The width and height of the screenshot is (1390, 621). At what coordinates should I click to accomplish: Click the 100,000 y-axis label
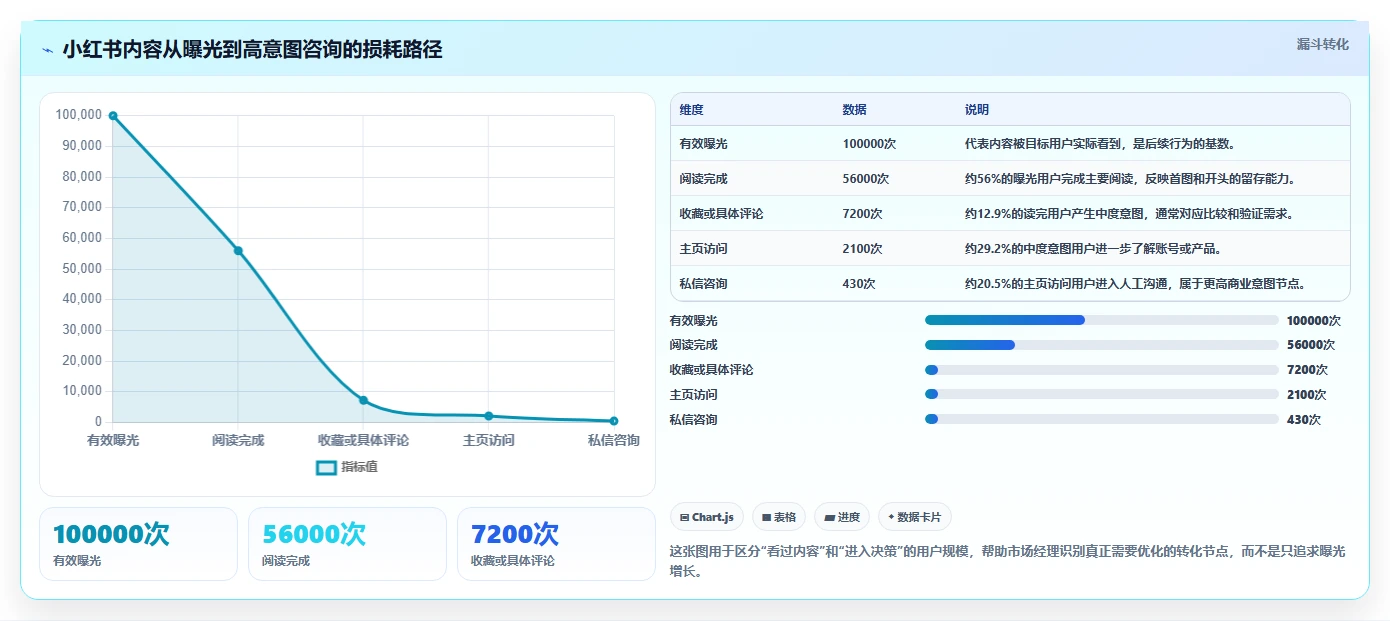[x=79, y=115]
